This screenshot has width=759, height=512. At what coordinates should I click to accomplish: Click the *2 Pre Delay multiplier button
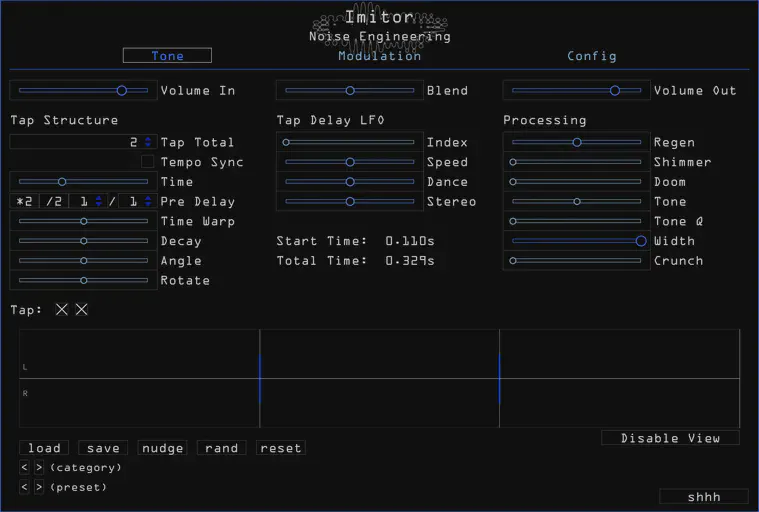click(24, 201)
